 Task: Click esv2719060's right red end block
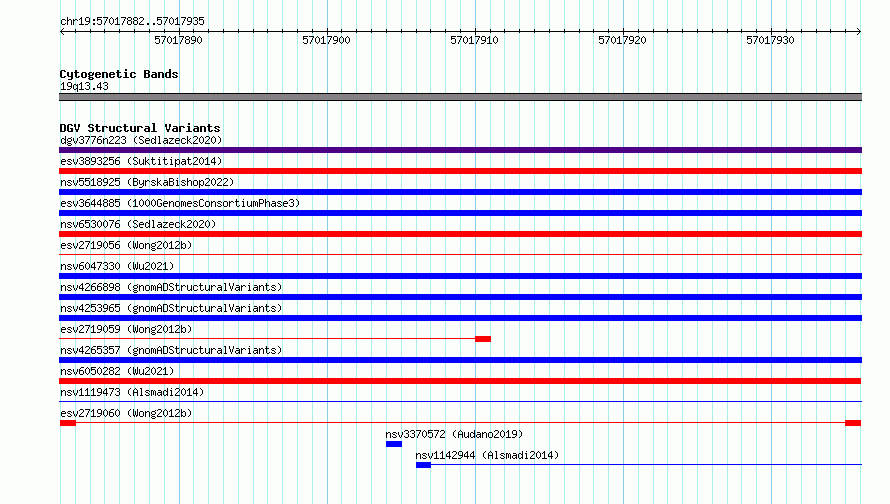(853, 423)
